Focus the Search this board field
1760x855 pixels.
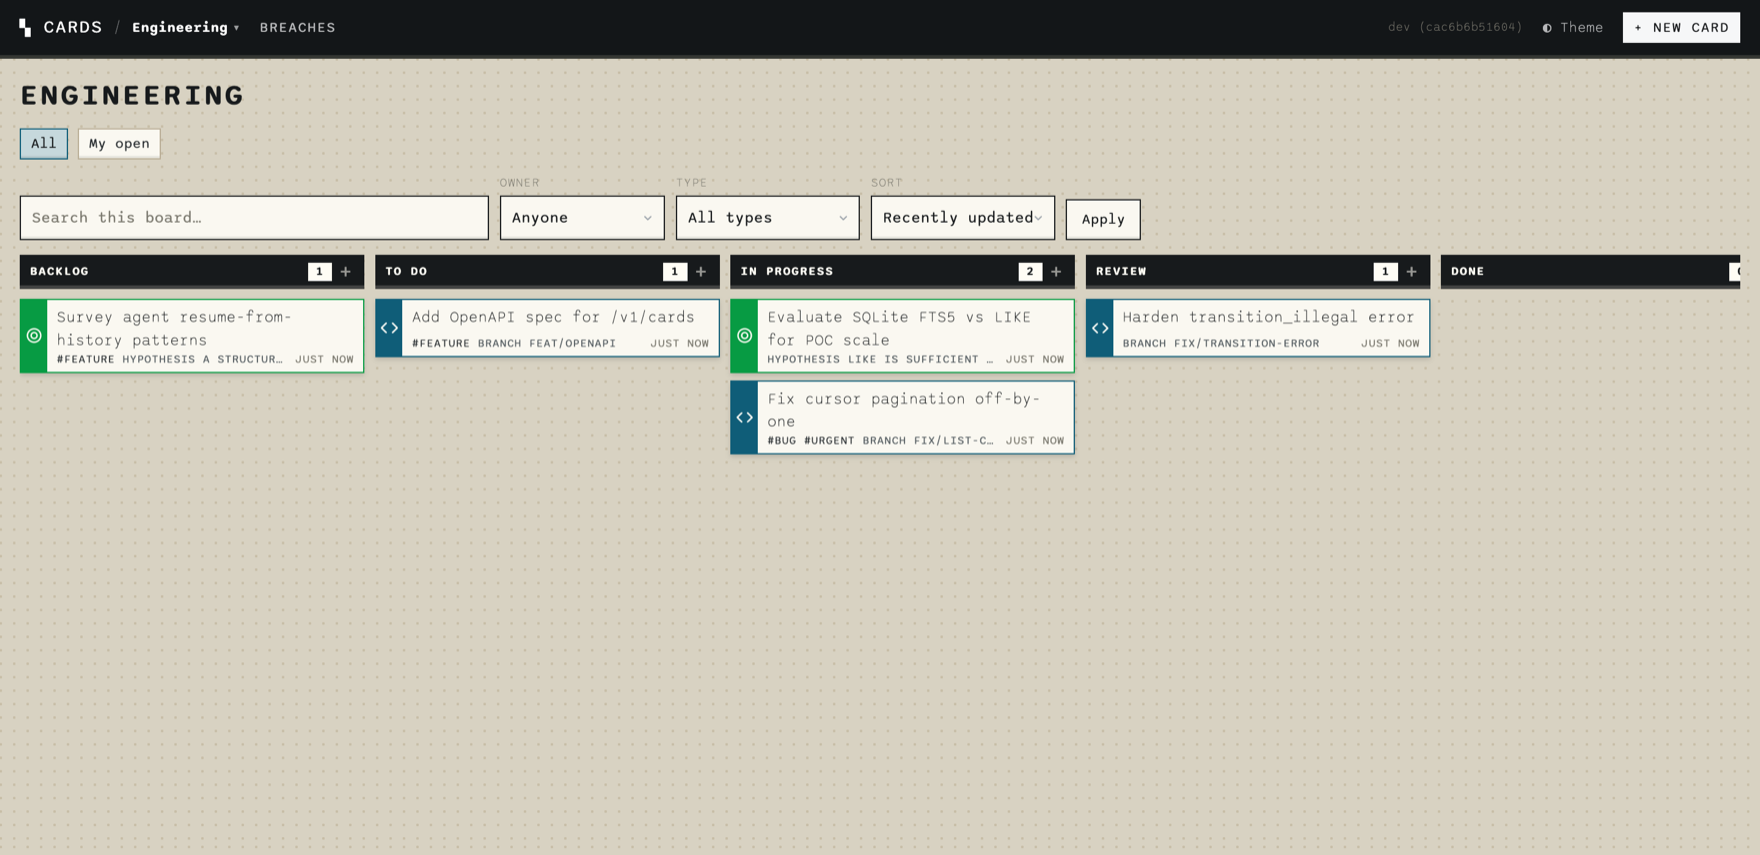(254, 217)
